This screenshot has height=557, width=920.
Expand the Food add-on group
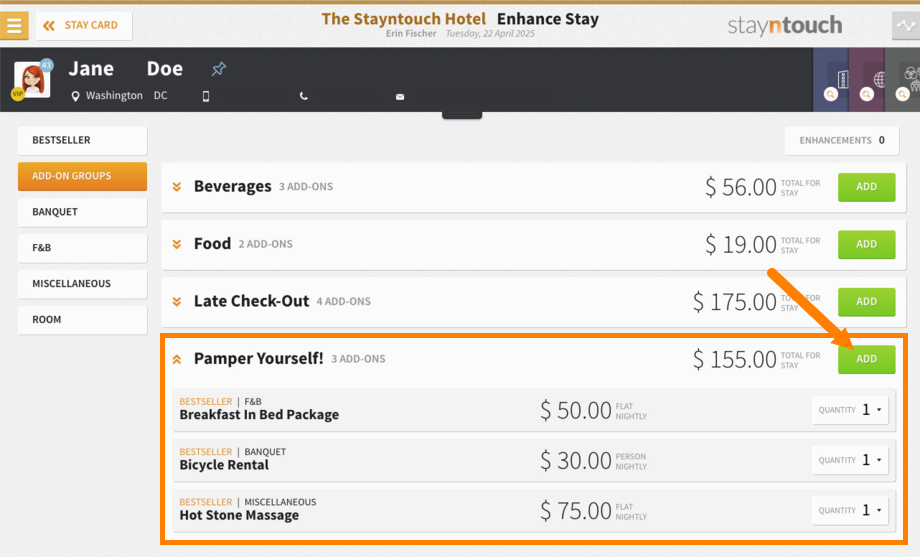177,244
